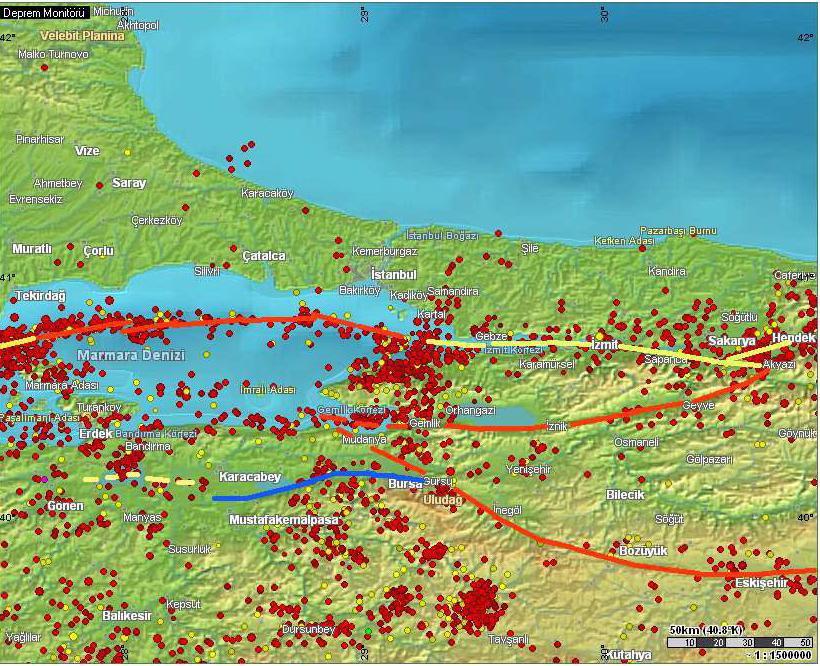Click the yellow earthquake dot beside Vize

click(x=127, y=151)
